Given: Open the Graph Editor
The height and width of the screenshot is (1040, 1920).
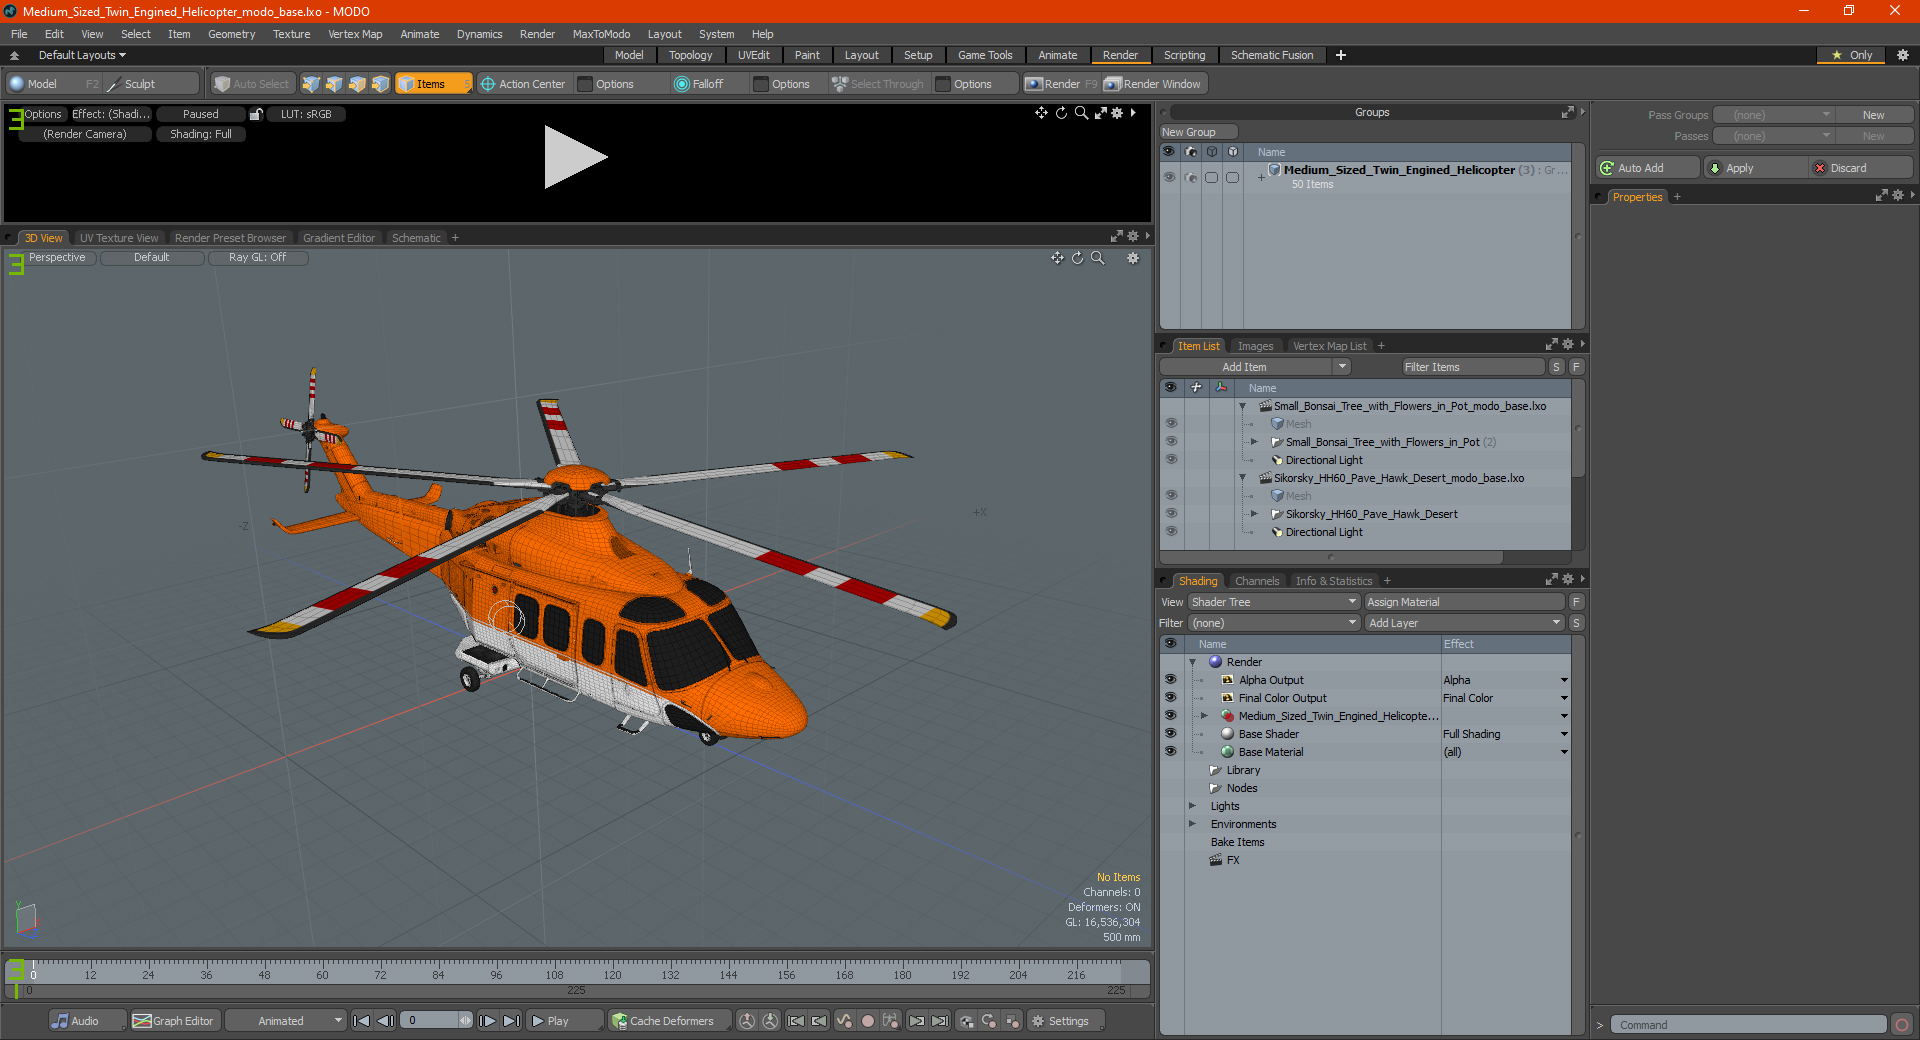Looking at the screenshot, I should [174, 1021].
